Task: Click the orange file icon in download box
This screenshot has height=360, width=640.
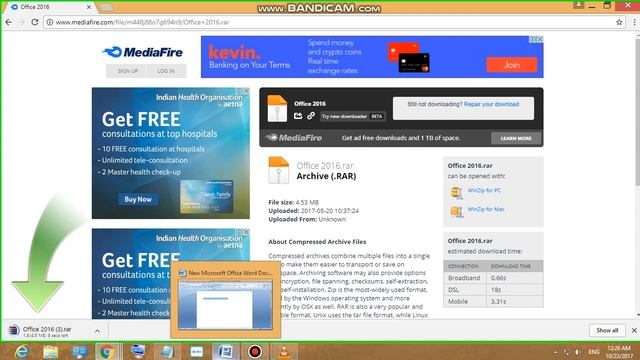Action: (277, 108)
